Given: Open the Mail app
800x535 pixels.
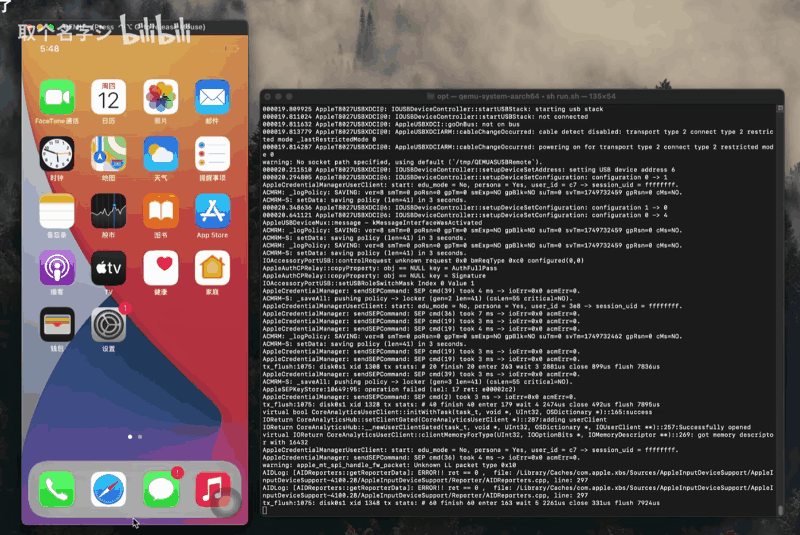Looking at the screenshot, I should (211, 97).
